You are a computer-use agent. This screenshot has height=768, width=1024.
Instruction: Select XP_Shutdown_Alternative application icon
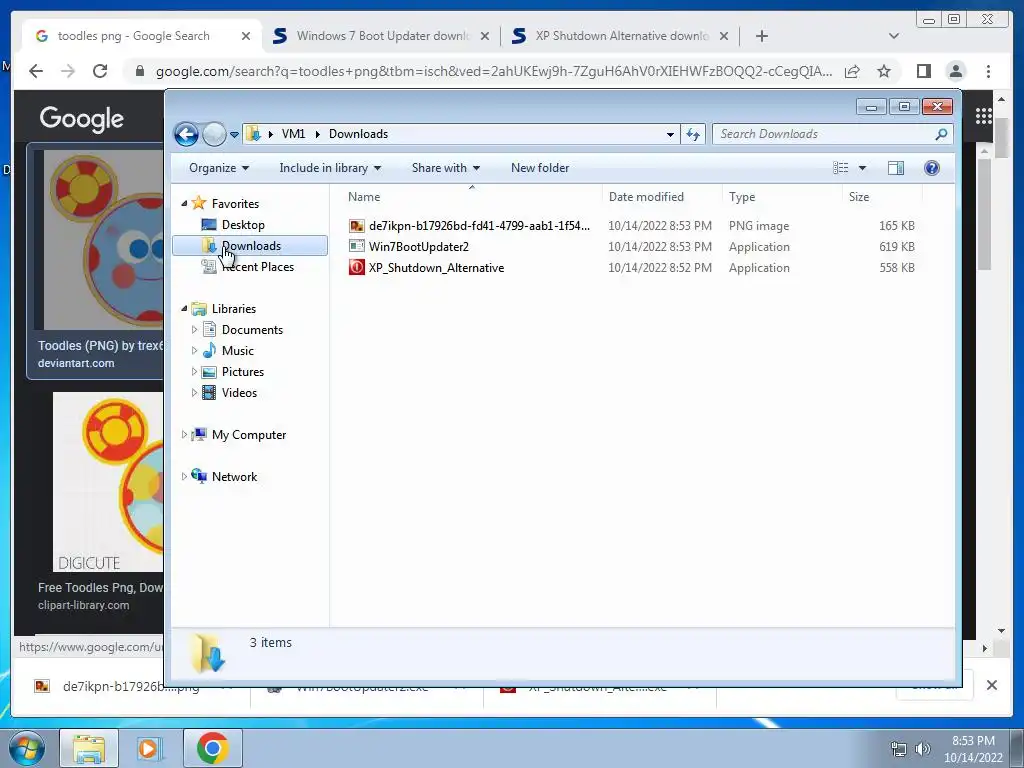[x=357, y=267]
